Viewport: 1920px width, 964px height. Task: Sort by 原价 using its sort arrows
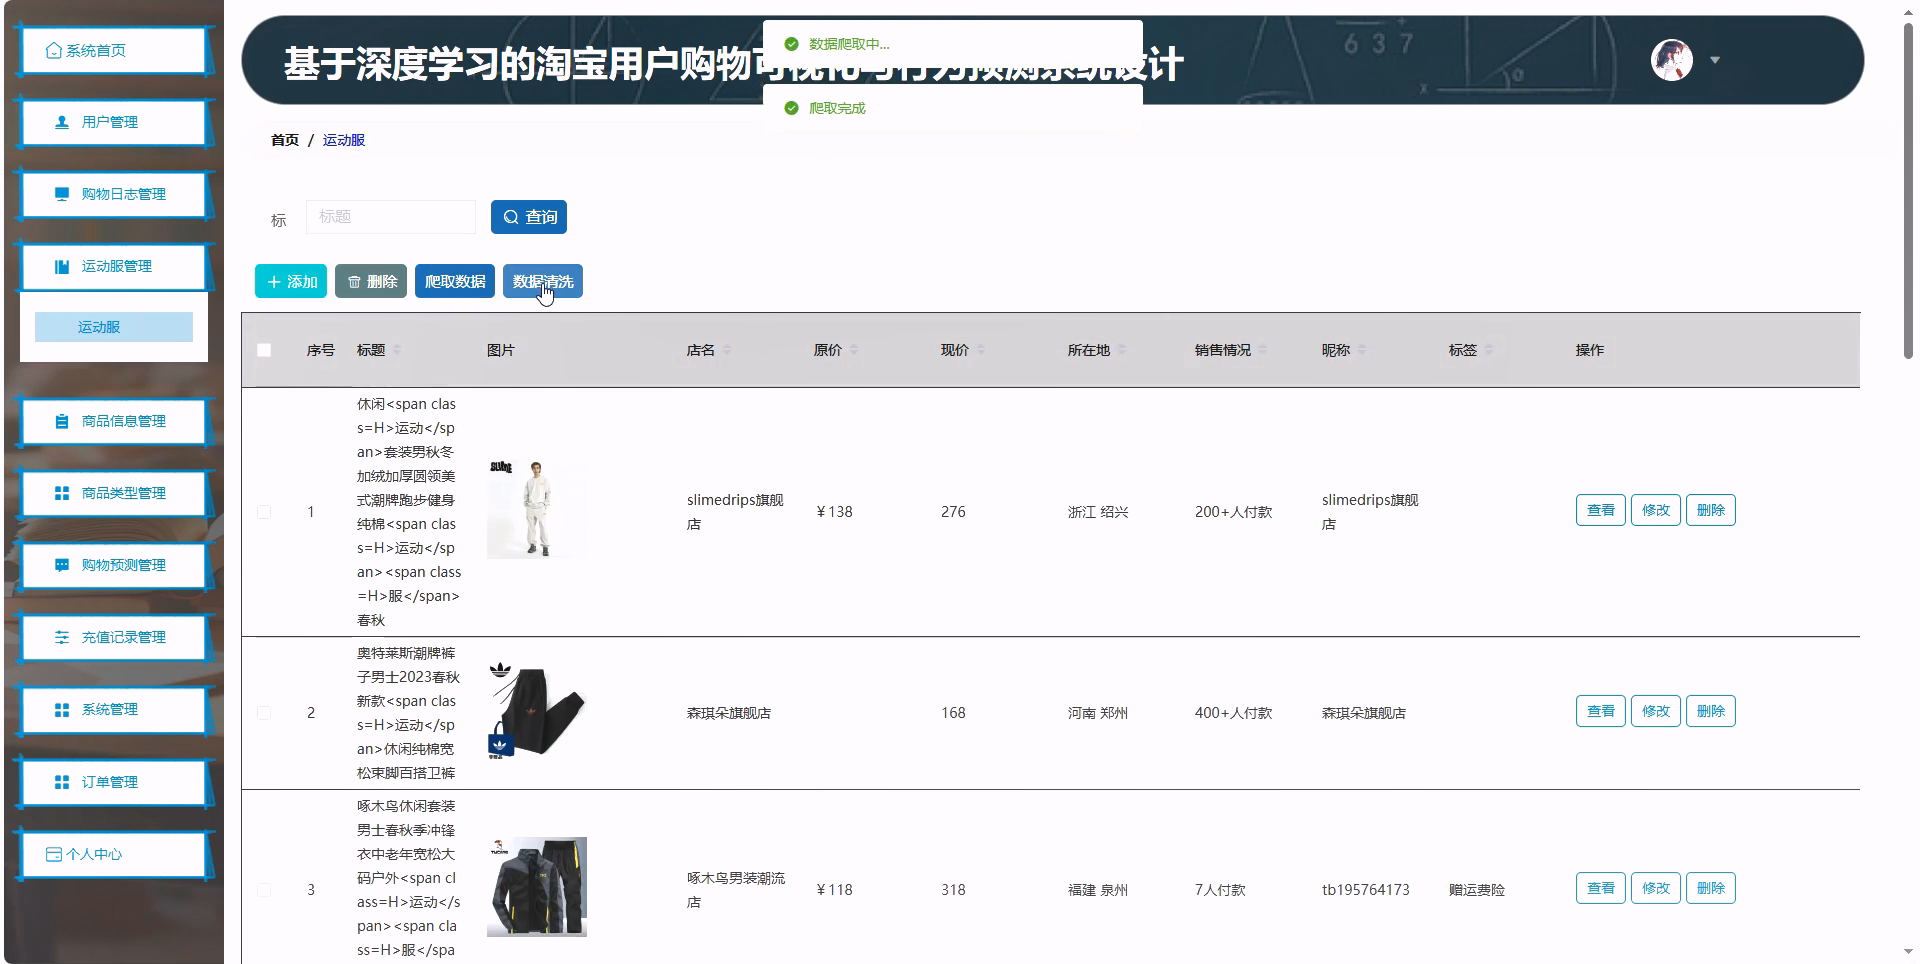[856, 350]
